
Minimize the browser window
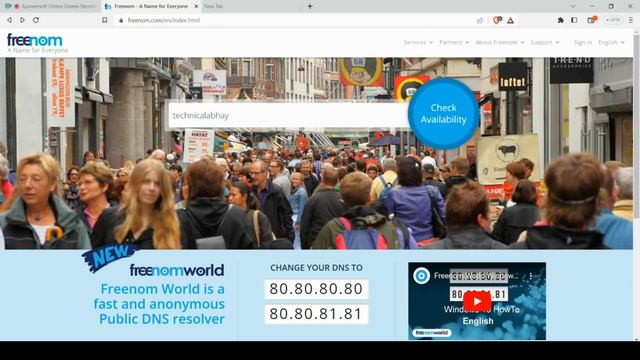592,6
